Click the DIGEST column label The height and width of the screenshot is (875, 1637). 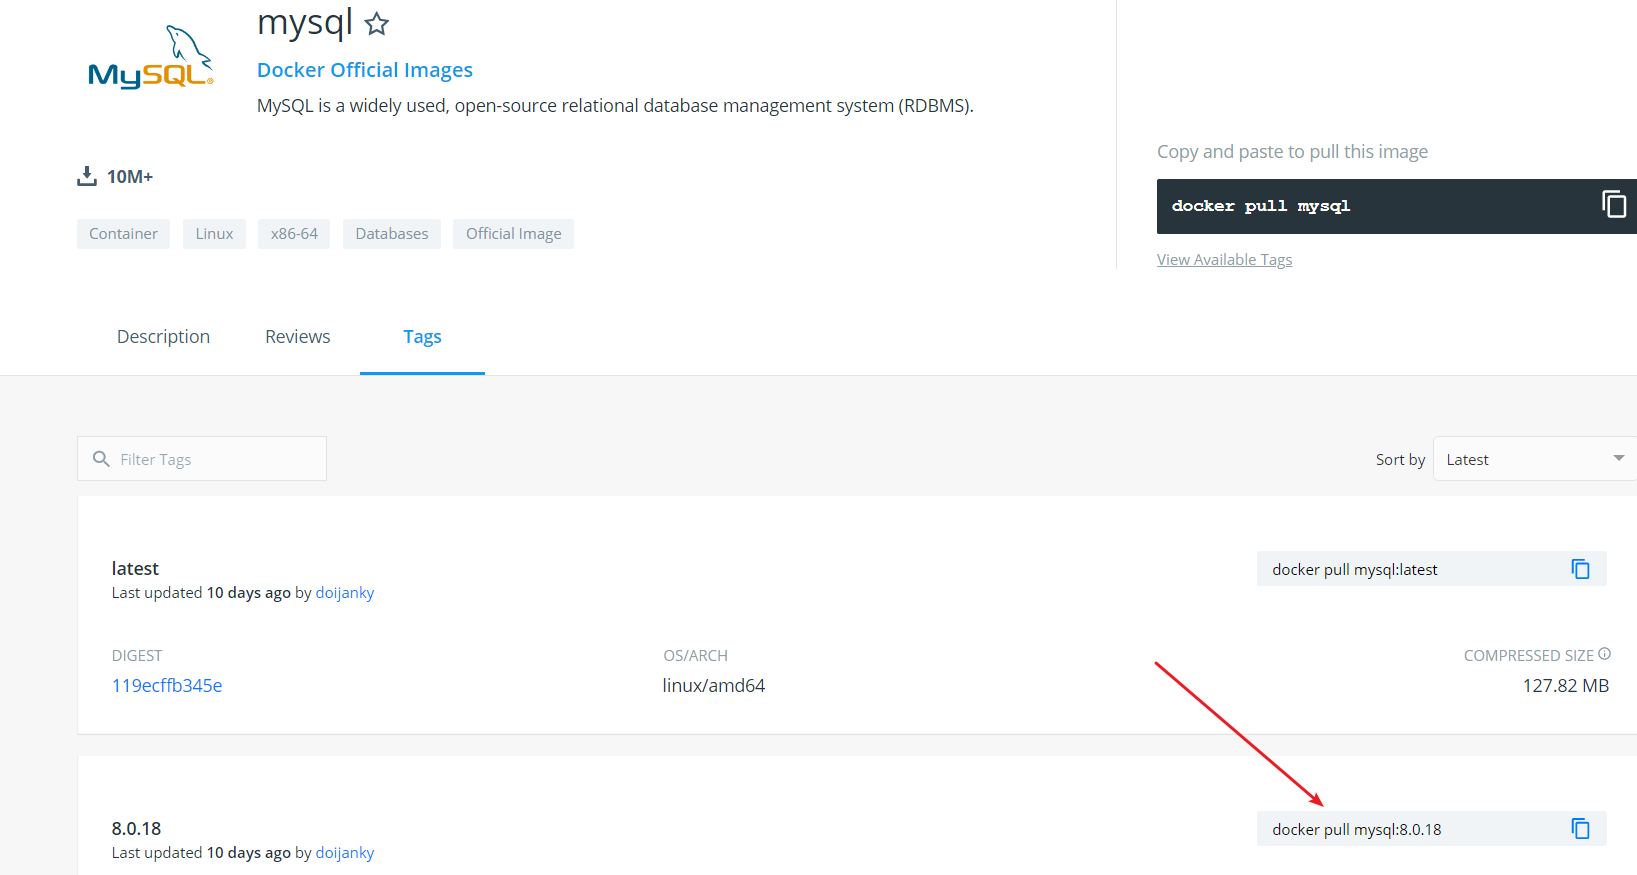pyautogui.click(x=137, y=656)
